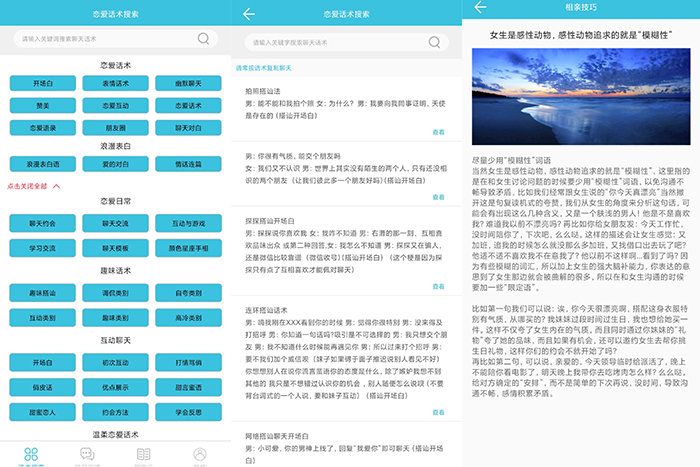Viewport: 700px width, 467px height.
Task: Click 查看 link for 拍照搭讪法
Action: [438, 131]
